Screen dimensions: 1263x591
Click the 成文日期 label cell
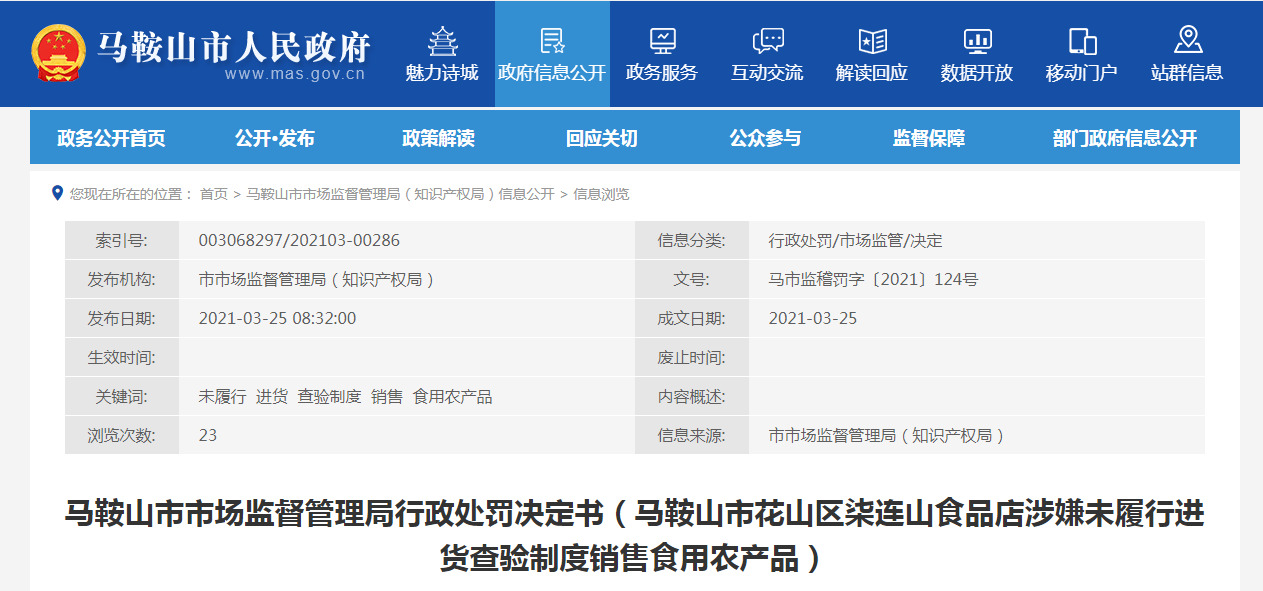click(x=692, y=319)
